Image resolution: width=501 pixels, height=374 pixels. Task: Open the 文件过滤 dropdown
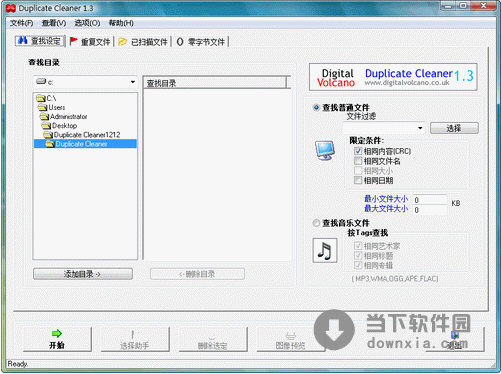coord(420,128)
